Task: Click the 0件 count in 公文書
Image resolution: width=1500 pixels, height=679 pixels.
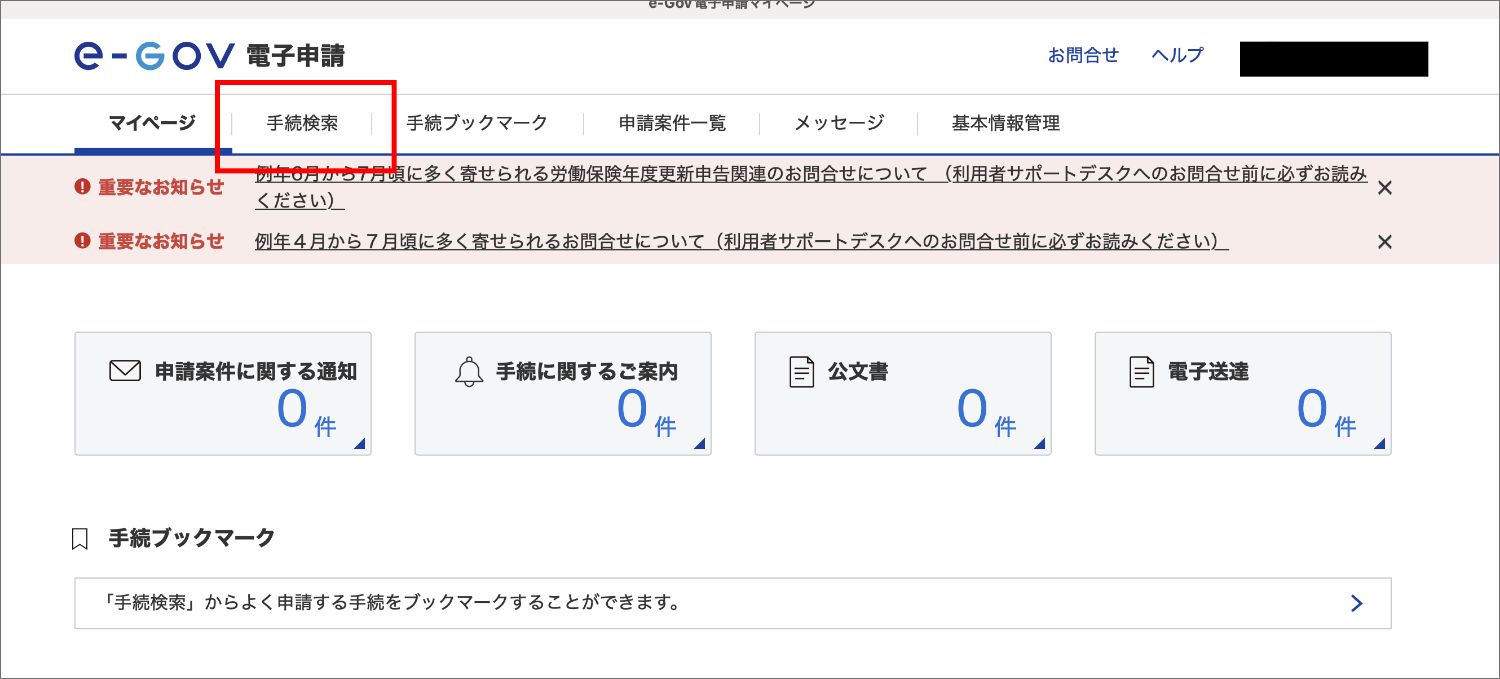Action: pyautogui.click(x=986, y=412)
